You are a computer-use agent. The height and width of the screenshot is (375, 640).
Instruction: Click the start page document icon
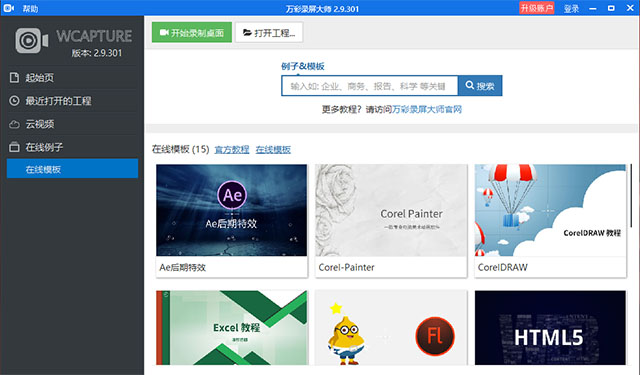tap(14, 78)
